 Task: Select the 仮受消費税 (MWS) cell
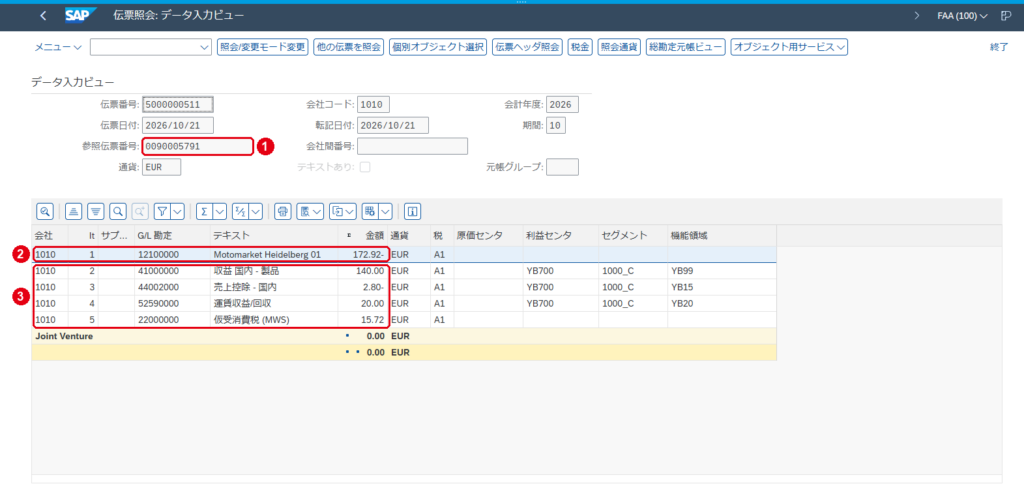(x=273, y=319)
